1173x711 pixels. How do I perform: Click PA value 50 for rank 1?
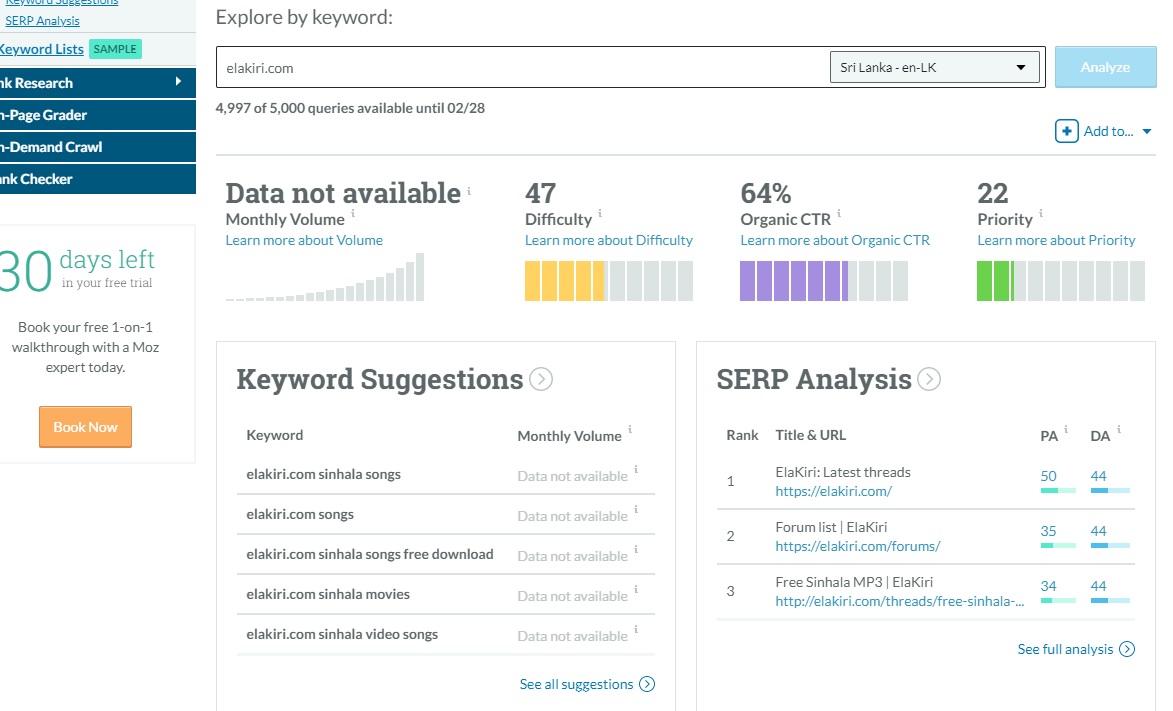click(1049, 476)
